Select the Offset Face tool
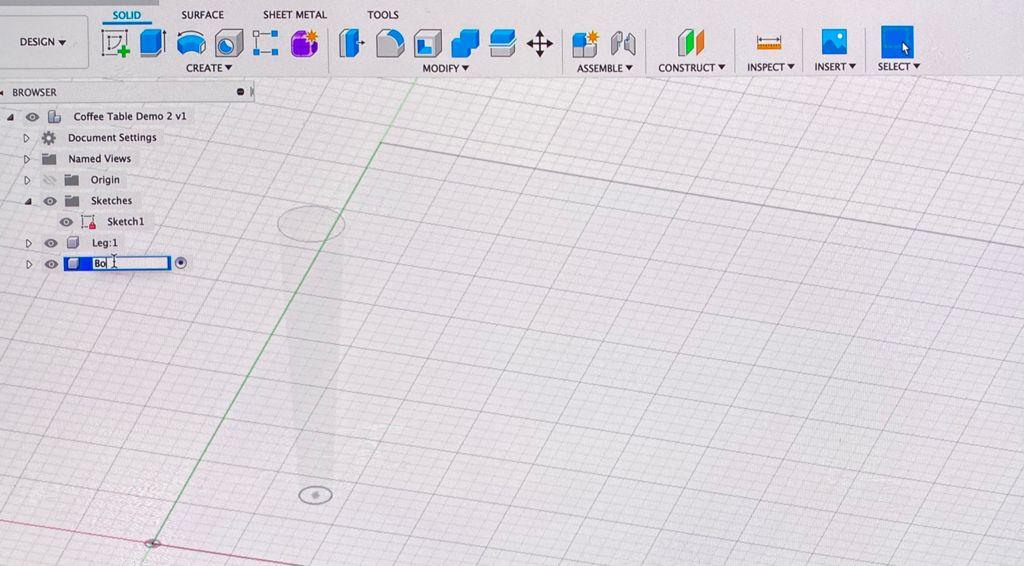Image resolution: width=1024 pixels, height=566 pixels. [x=503, y=44]
